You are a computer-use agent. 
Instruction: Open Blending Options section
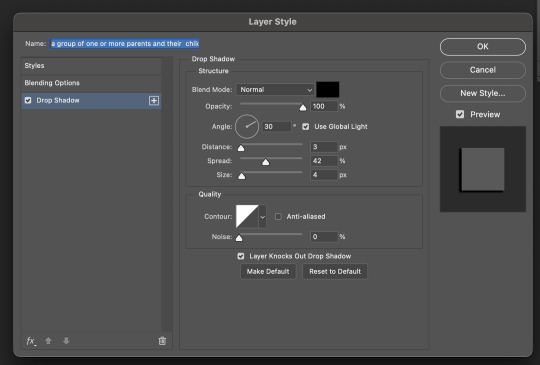pyautogui.click(x=91, y=83)
